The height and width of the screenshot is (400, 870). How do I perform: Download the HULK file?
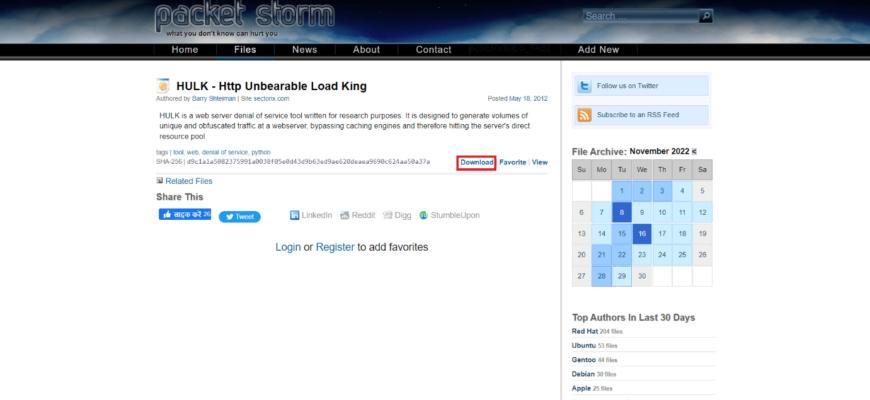pos(477,163)
